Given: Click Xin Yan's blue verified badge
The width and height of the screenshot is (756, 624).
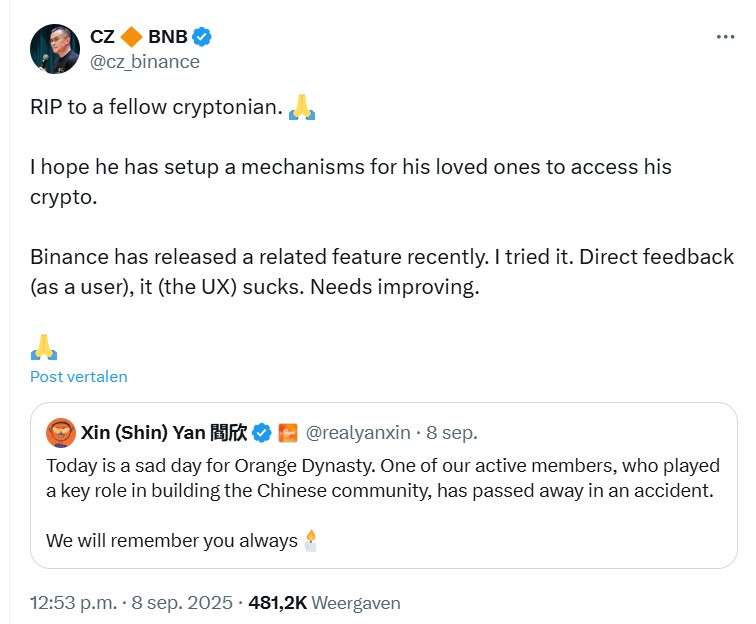Looking at the screenshot, I should click(x=262, y=433).
